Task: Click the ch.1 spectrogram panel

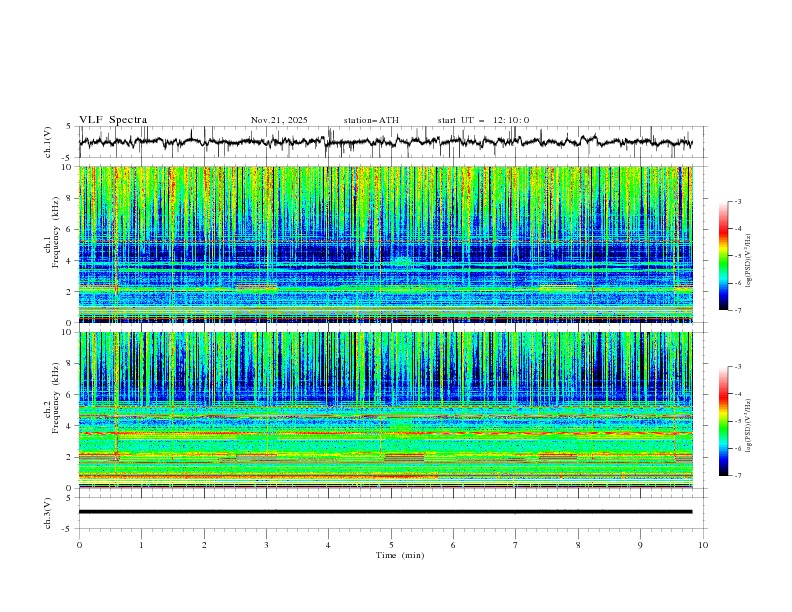Action: 385,244
